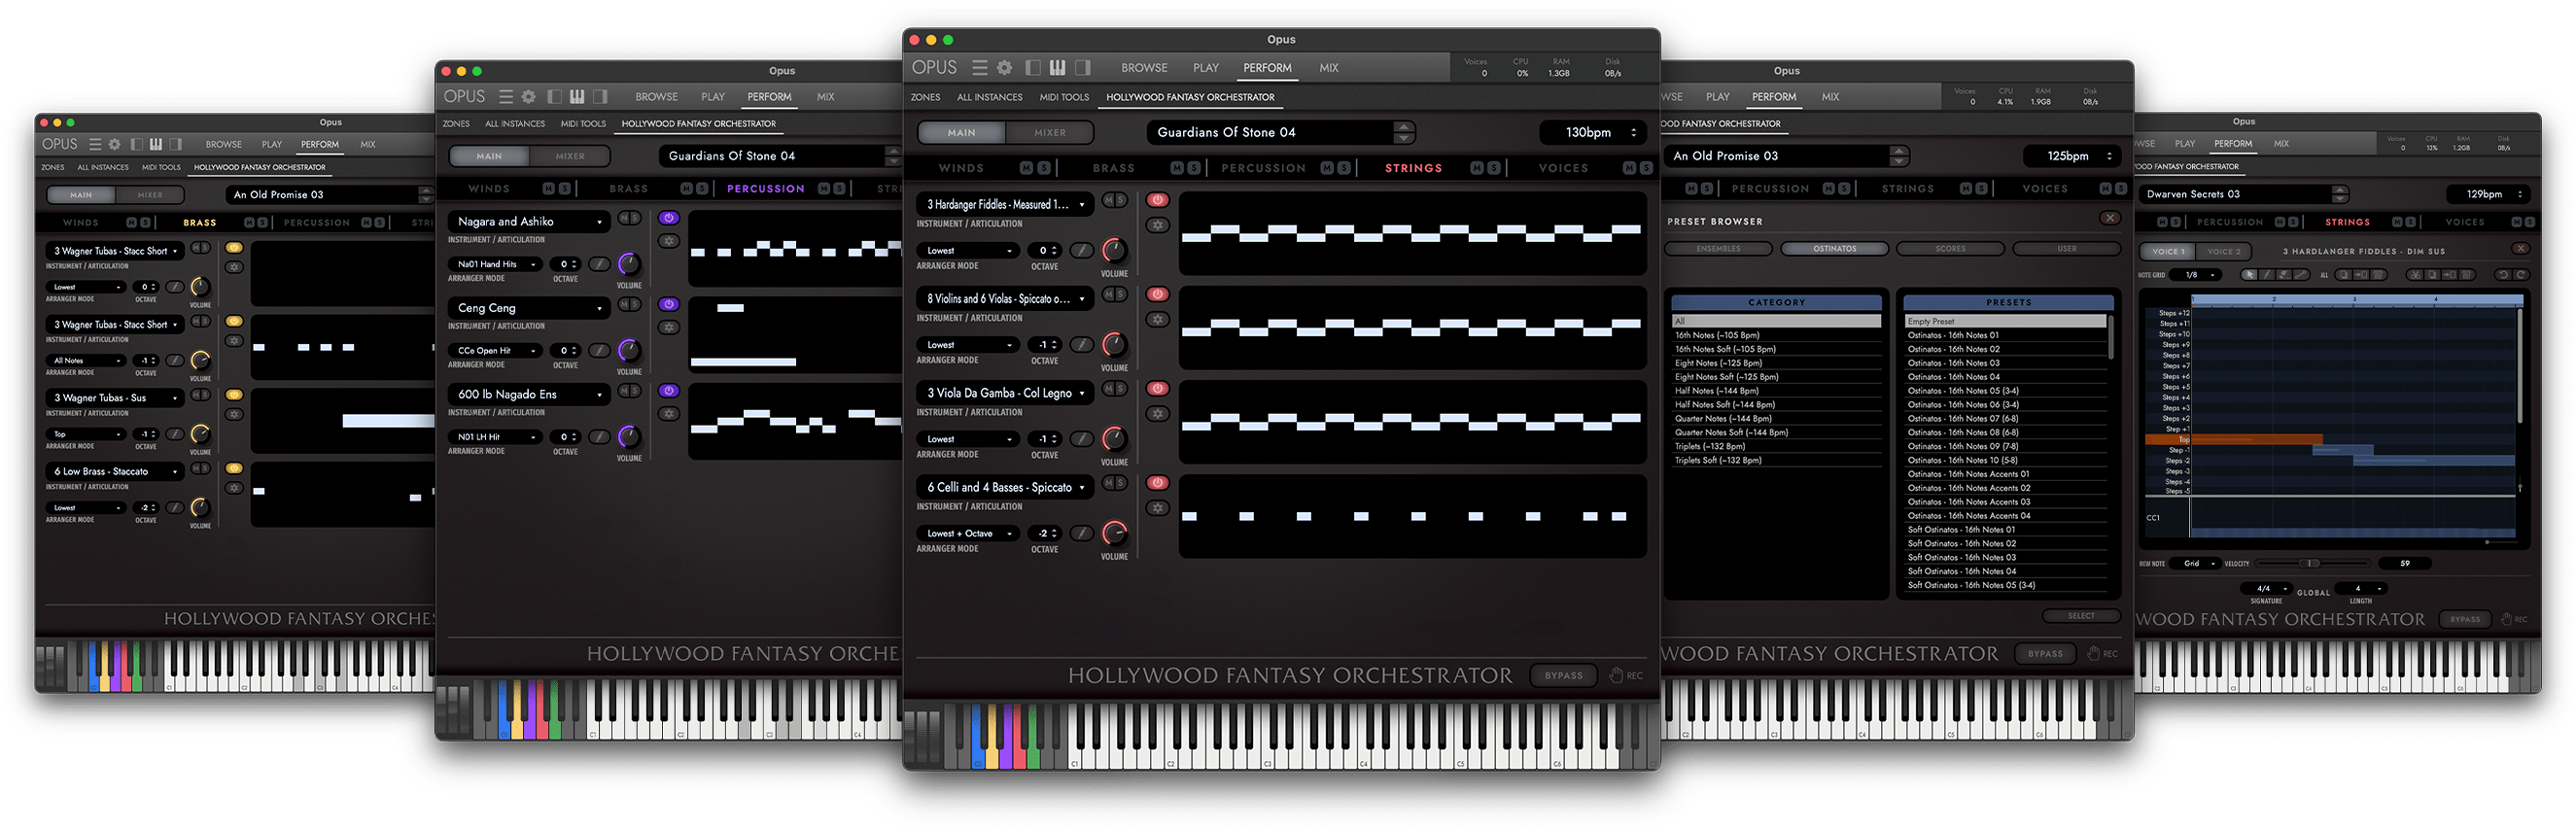2576x829 pixels.
Task: Toggle power for 3 Viola Da Gamba track
Action: click(x=1158, y=389)
